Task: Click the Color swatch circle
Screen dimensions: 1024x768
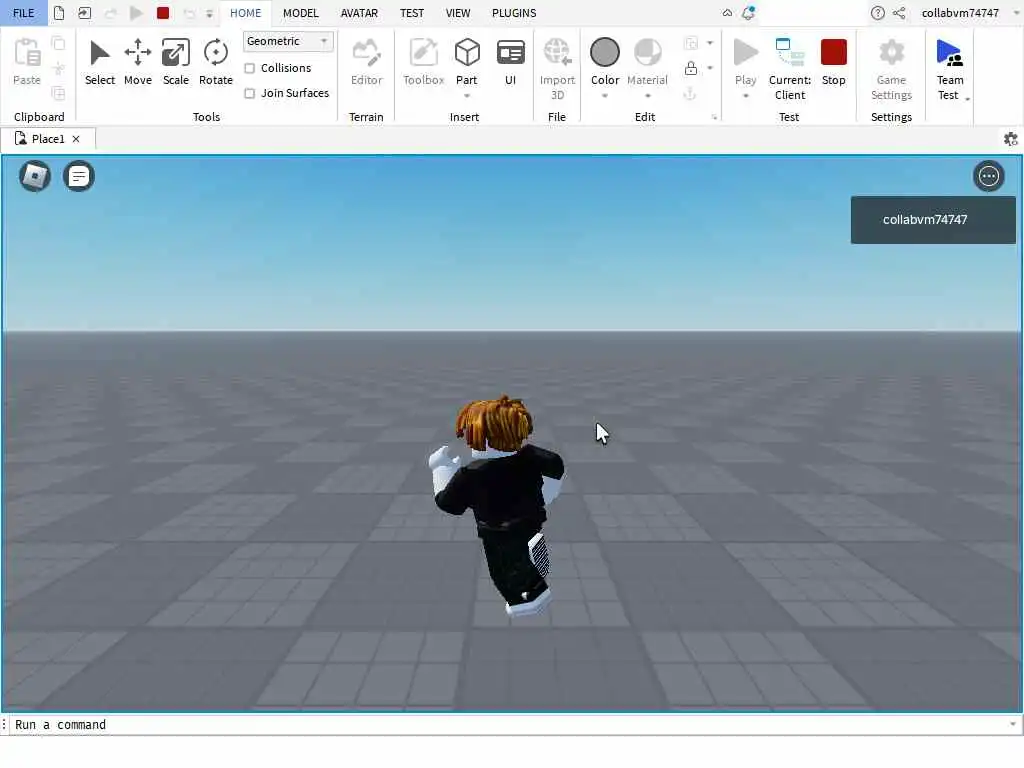Action: 605,52
